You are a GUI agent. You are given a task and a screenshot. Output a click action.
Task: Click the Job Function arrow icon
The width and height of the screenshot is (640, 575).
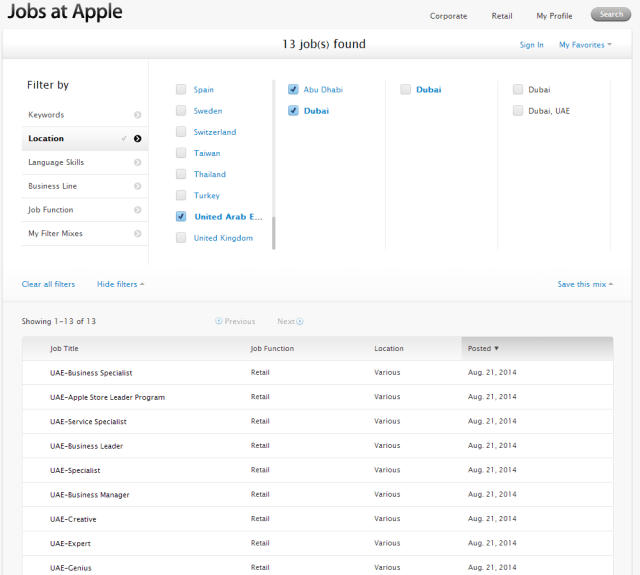(x=138, y=210)
